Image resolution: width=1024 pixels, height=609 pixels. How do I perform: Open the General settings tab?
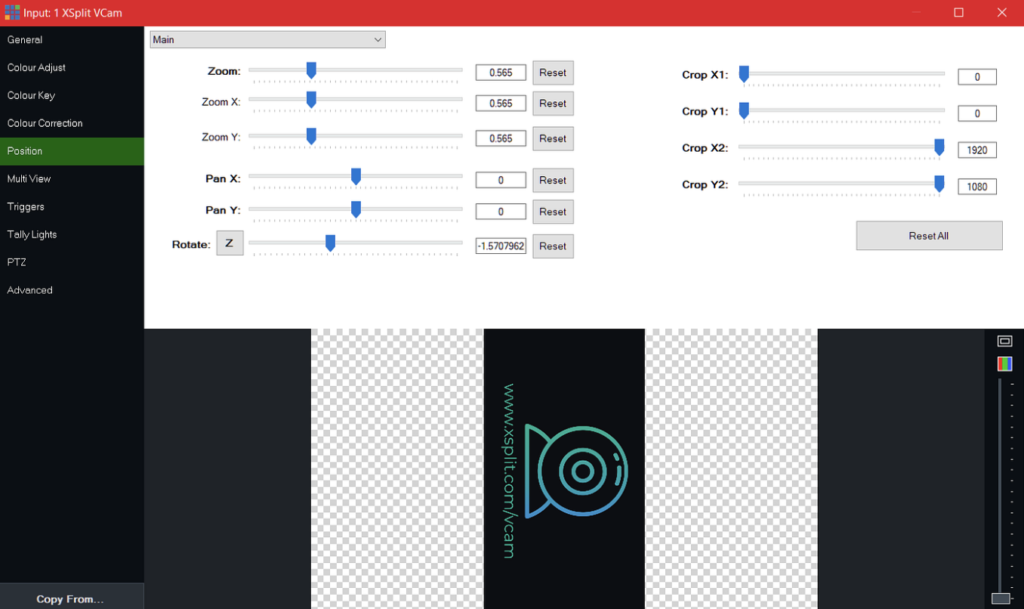72,40
